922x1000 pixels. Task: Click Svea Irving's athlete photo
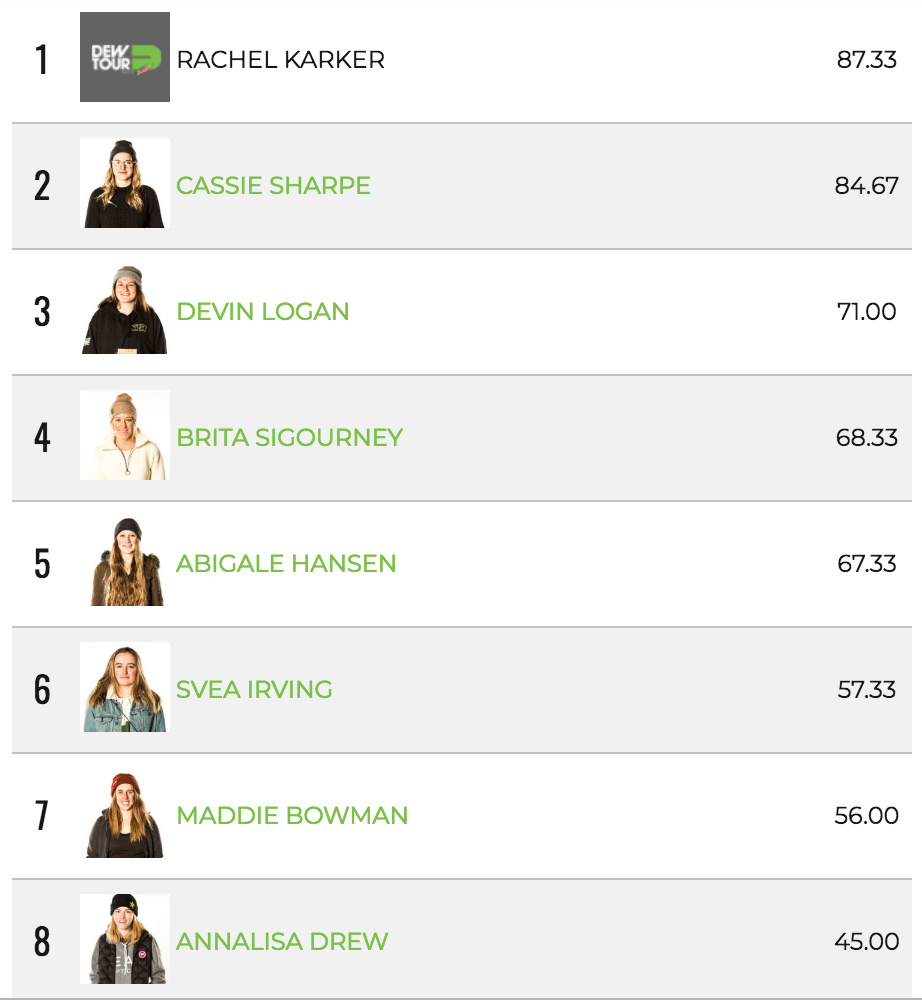[125, 688]
